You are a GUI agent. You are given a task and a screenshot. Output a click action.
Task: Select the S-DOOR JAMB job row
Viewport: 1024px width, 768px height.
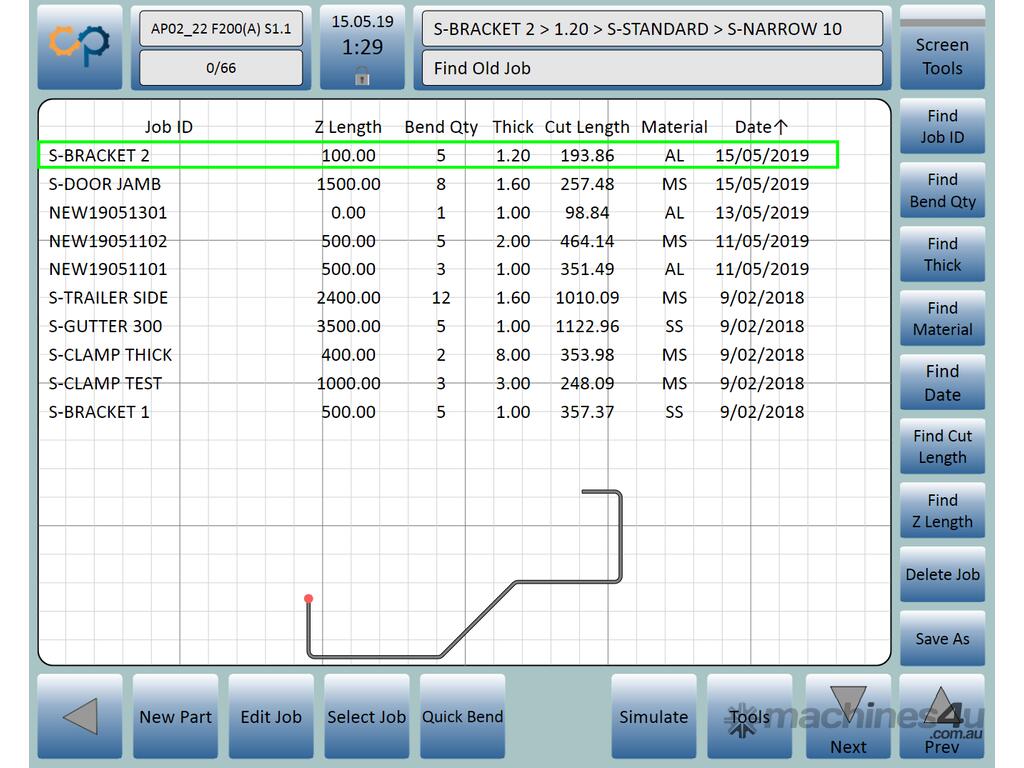click(105, 184)
